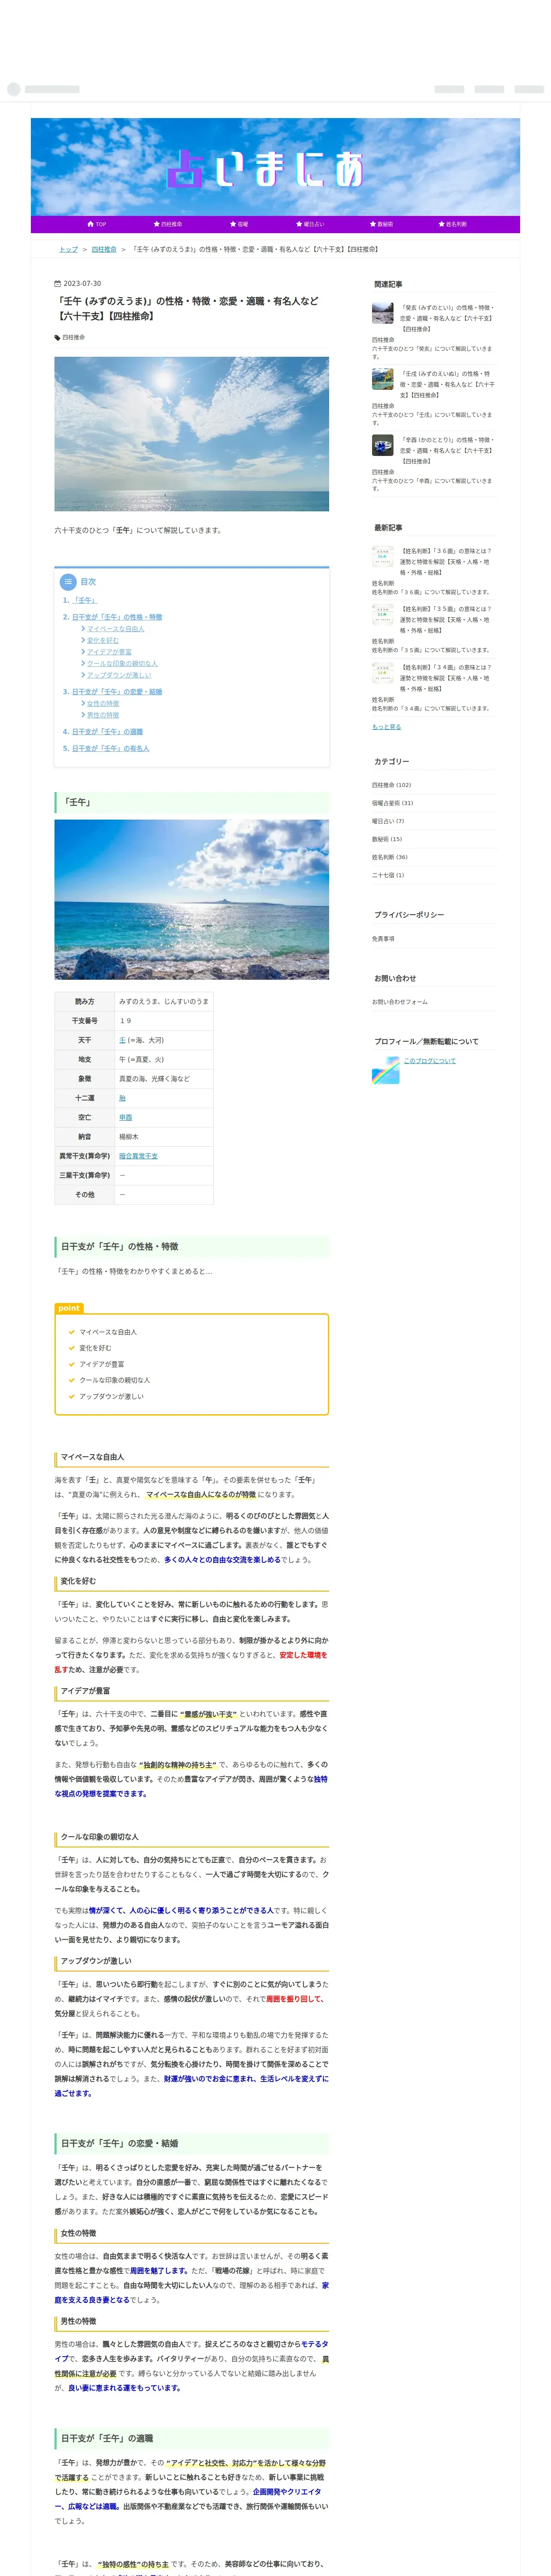
Task: Toggle the 目次 list icon
Action: [68, 582]
